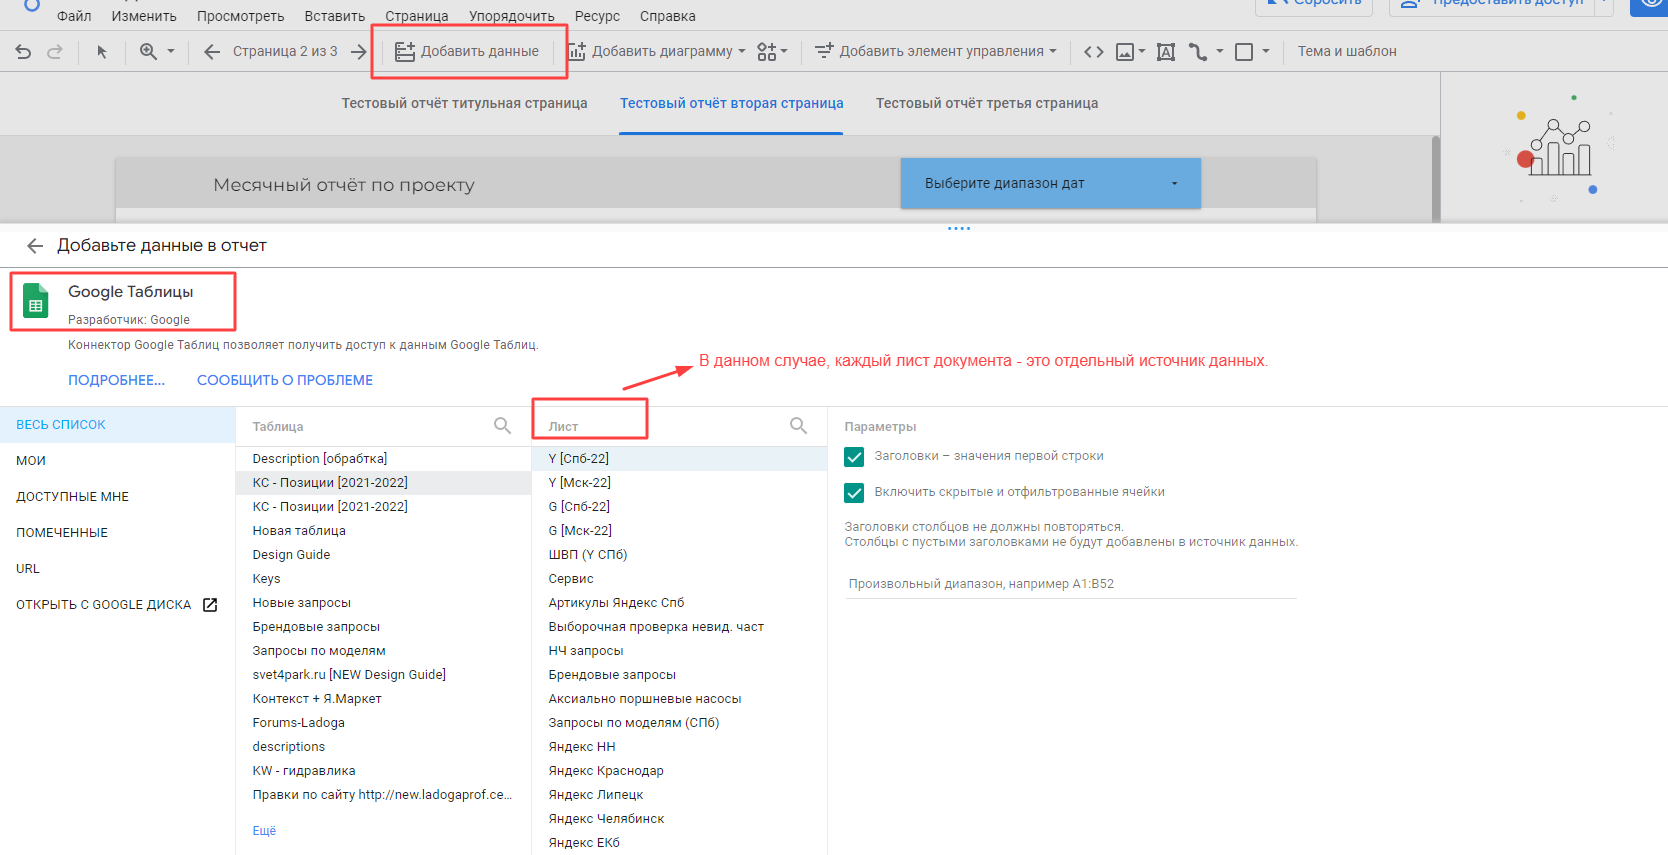Screen dimensions: 1668x855
Task: Open the Просмотреть menu
Action: pos(240,16)
